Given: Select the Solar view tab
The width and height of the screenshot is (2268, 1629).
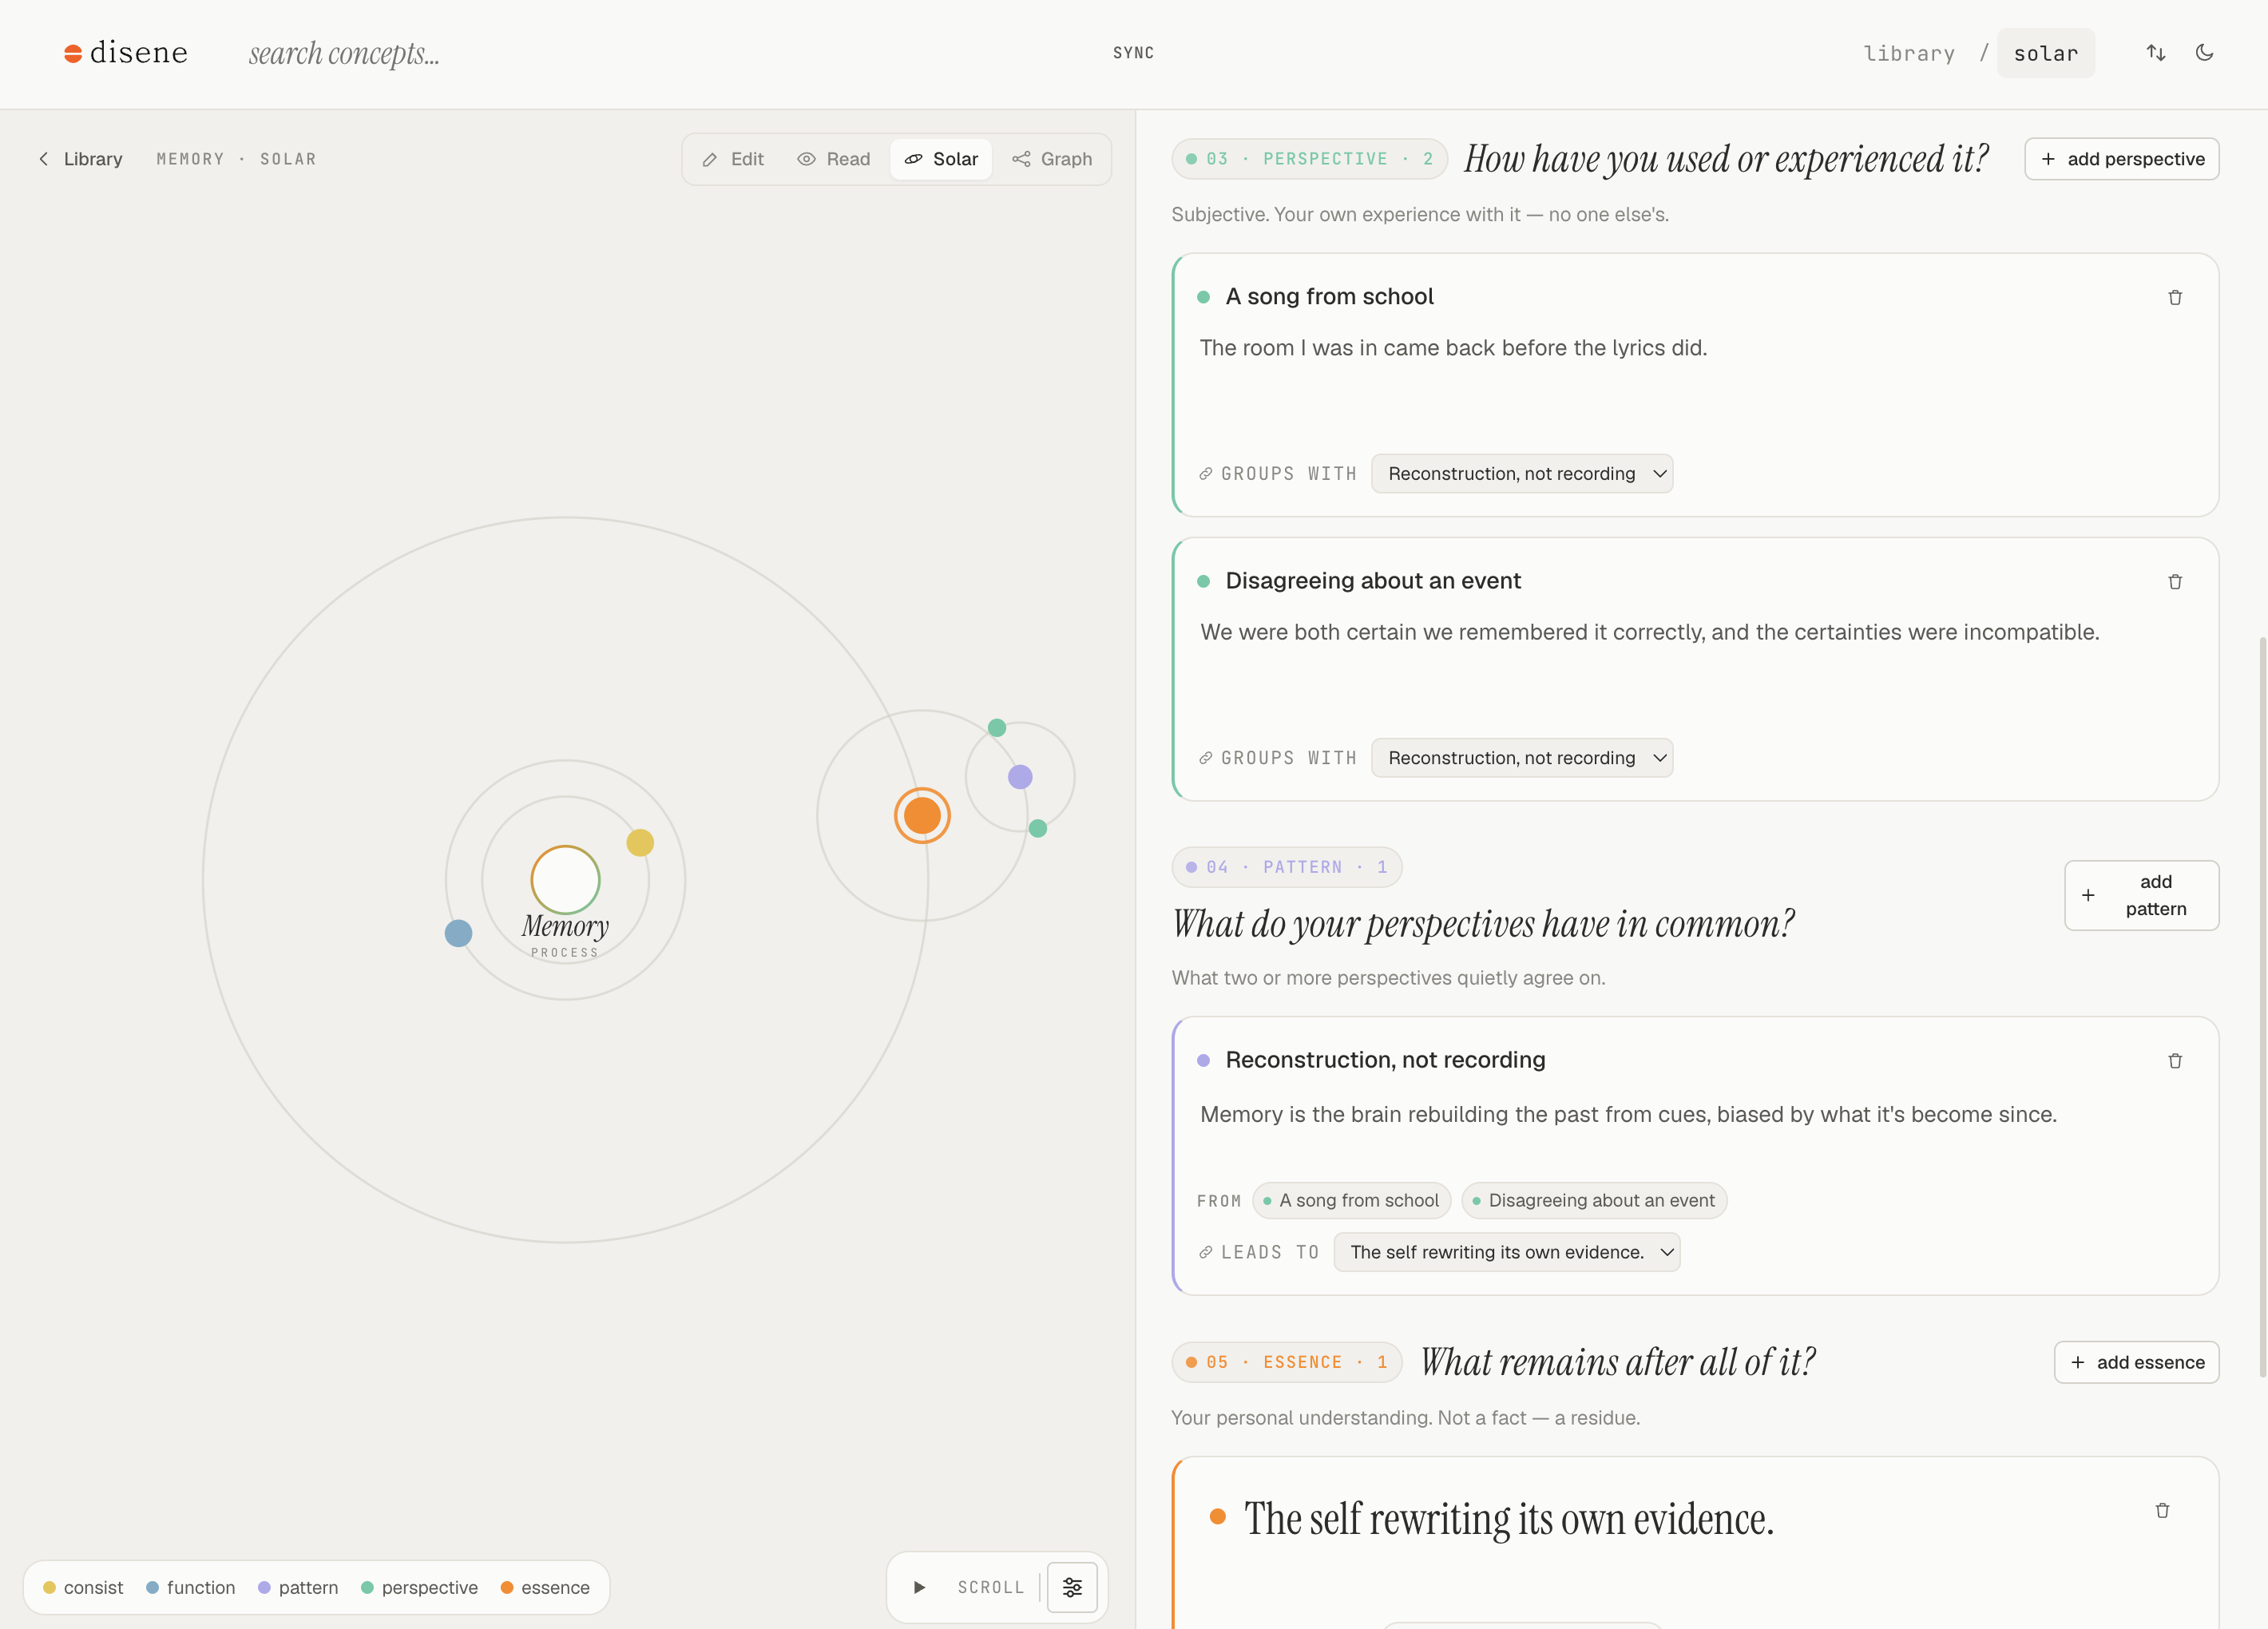Looking at the screenshot, I should coord(941,159).
